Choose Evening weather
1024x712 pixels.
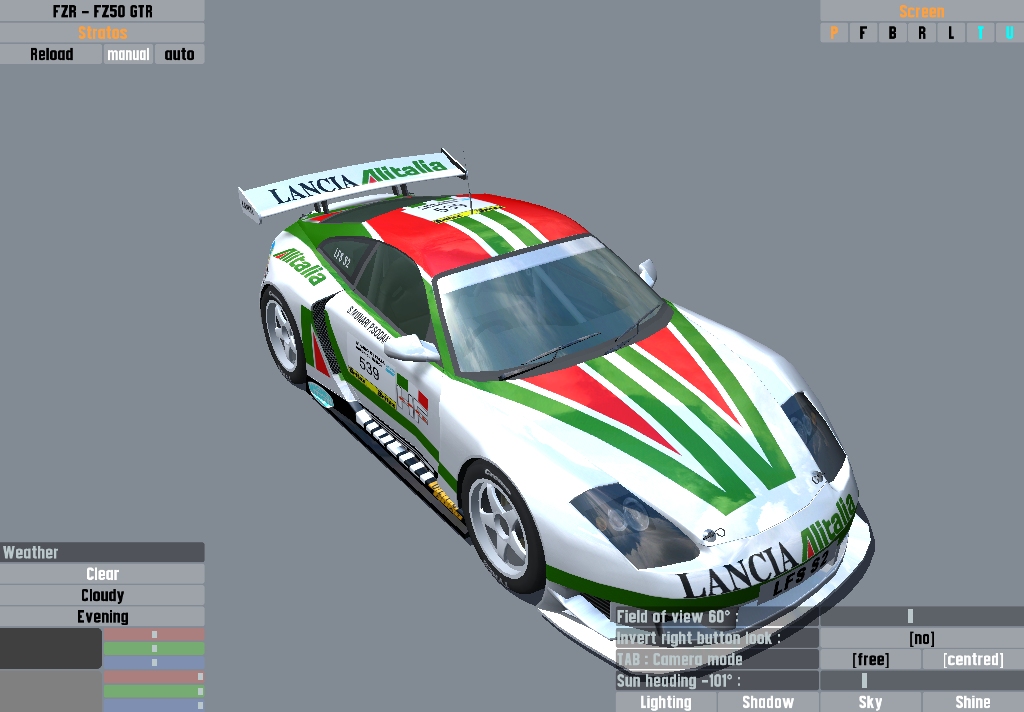[x=102, y=617]
